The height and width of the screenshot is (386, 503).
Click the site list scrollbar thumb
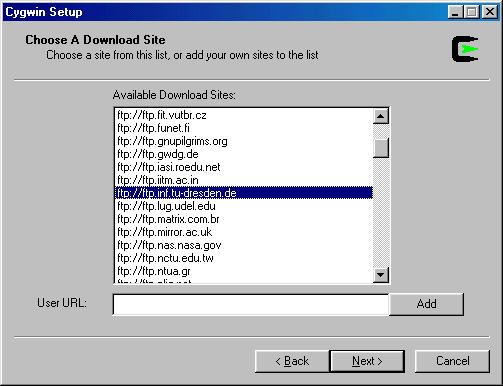(381, 147)
